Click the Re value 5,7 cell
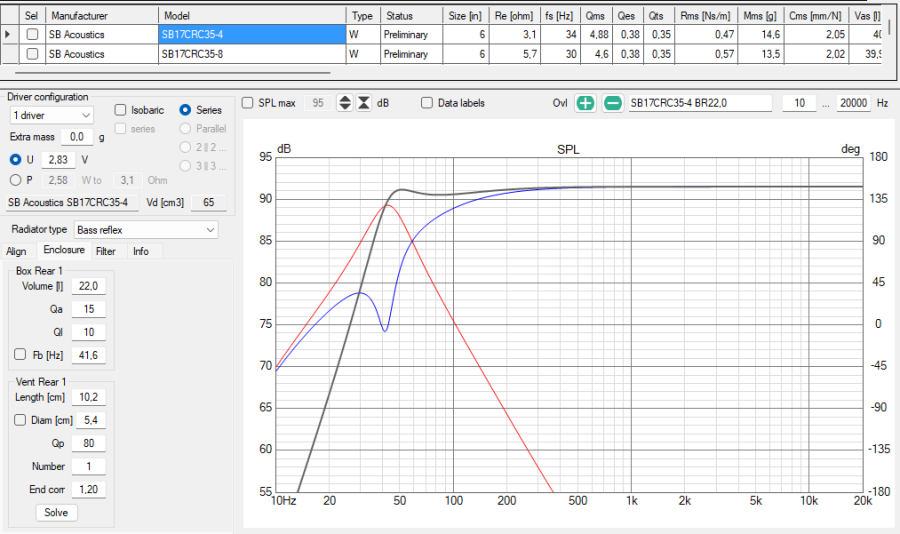The image size is (900, 534). (515, 54)
